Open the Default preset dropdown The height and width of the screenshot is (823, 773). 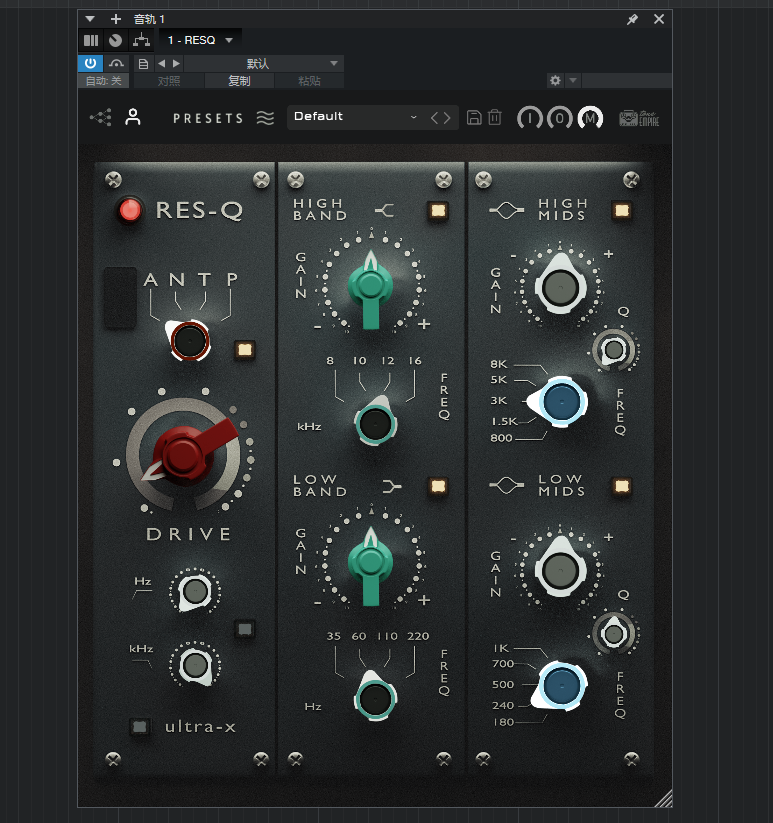(356, 117)
